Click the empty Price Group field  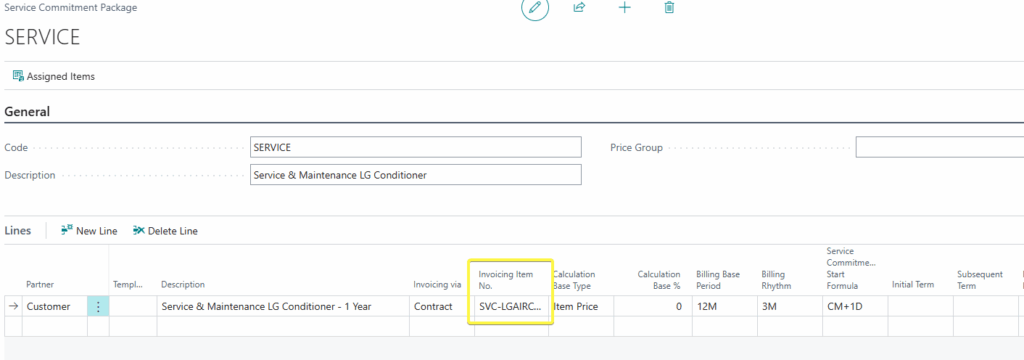[939, 148]
